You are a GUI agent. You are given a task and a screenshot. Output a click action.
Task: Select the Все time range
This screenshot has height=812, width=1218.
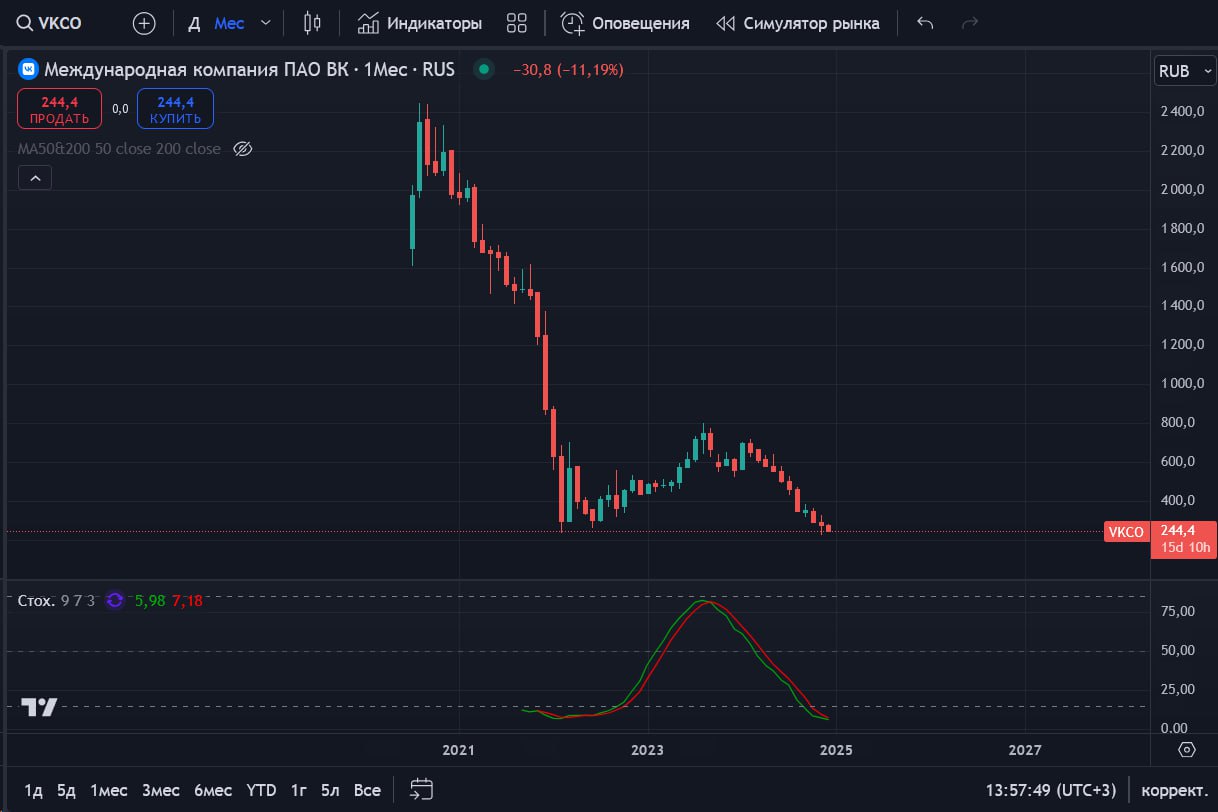[367, 790]
